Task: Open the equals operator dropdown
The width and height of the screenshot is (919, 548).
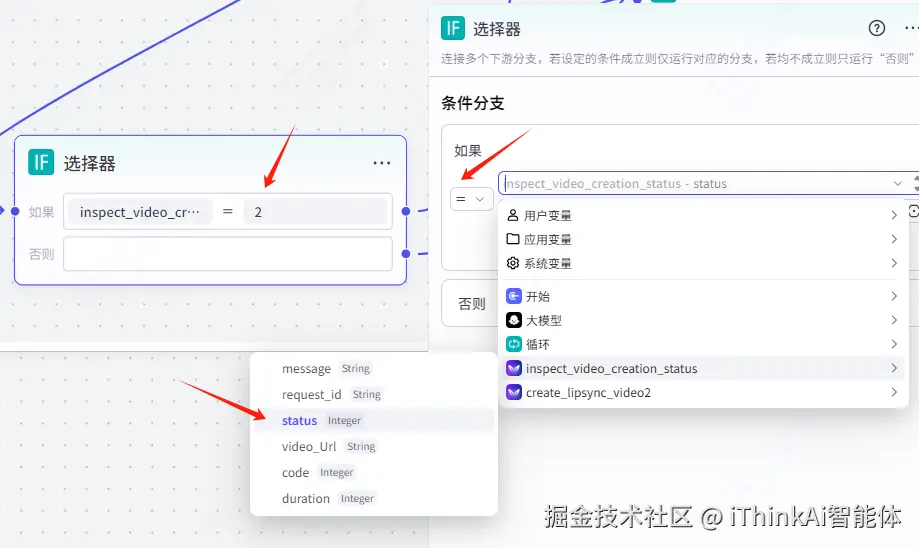Action: 471,199
